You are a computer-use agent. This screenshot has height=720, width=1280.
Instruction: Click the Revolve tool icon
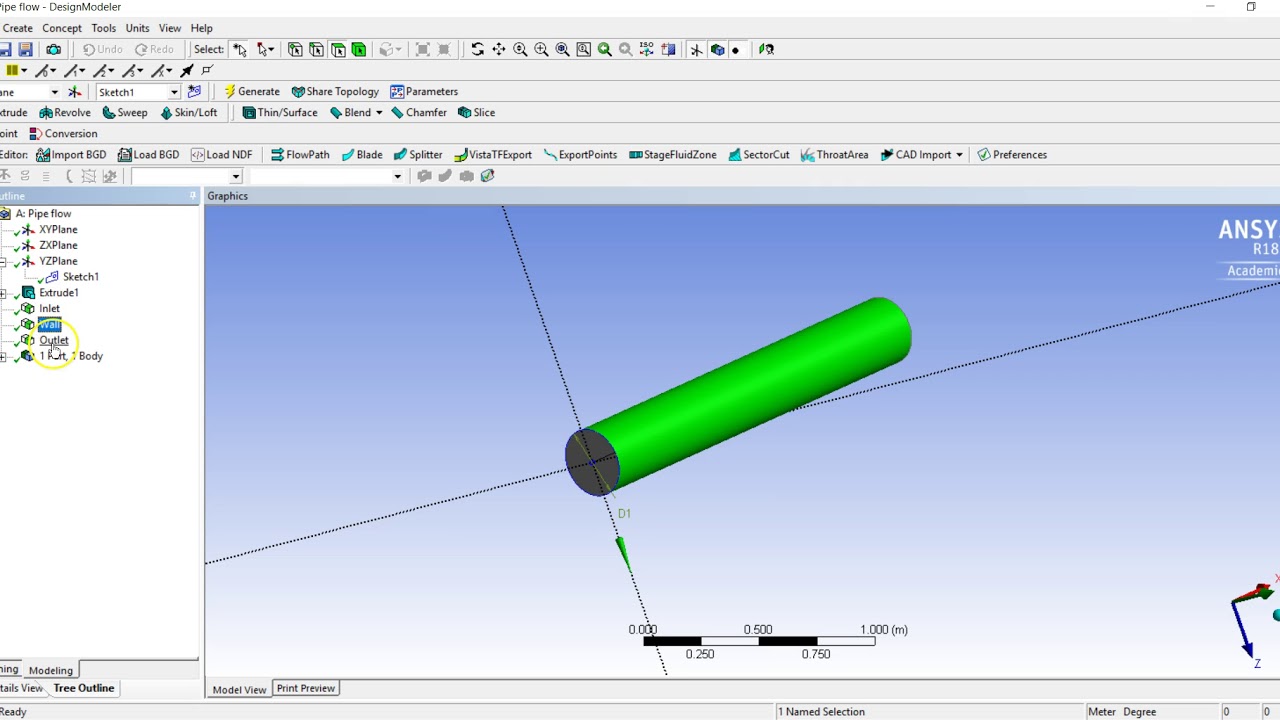[45, 113]
